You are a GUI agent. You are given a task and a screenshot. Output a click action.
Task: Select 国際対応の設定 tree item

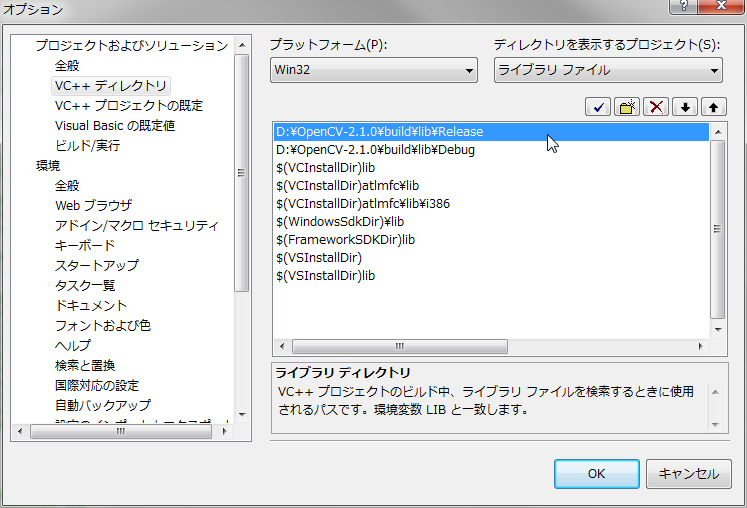click(97, 386)
